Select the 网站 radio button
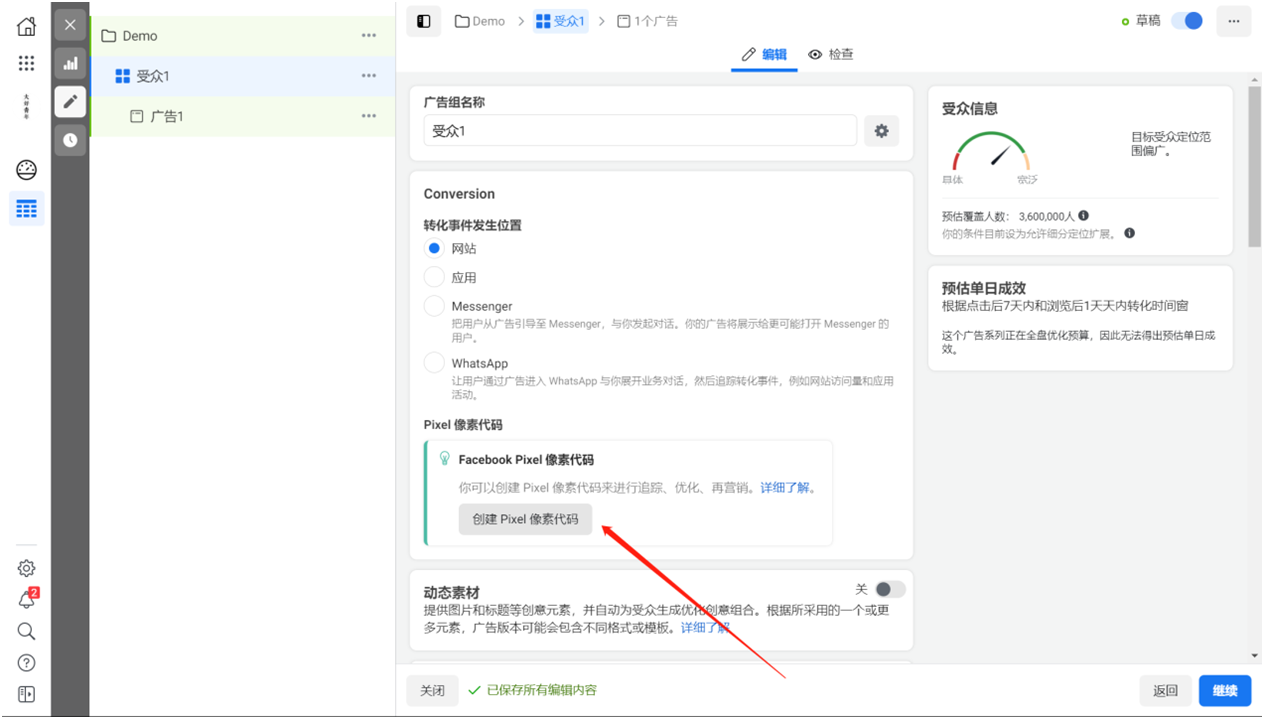Viewport: 1264px width, 719px height. 433,248
